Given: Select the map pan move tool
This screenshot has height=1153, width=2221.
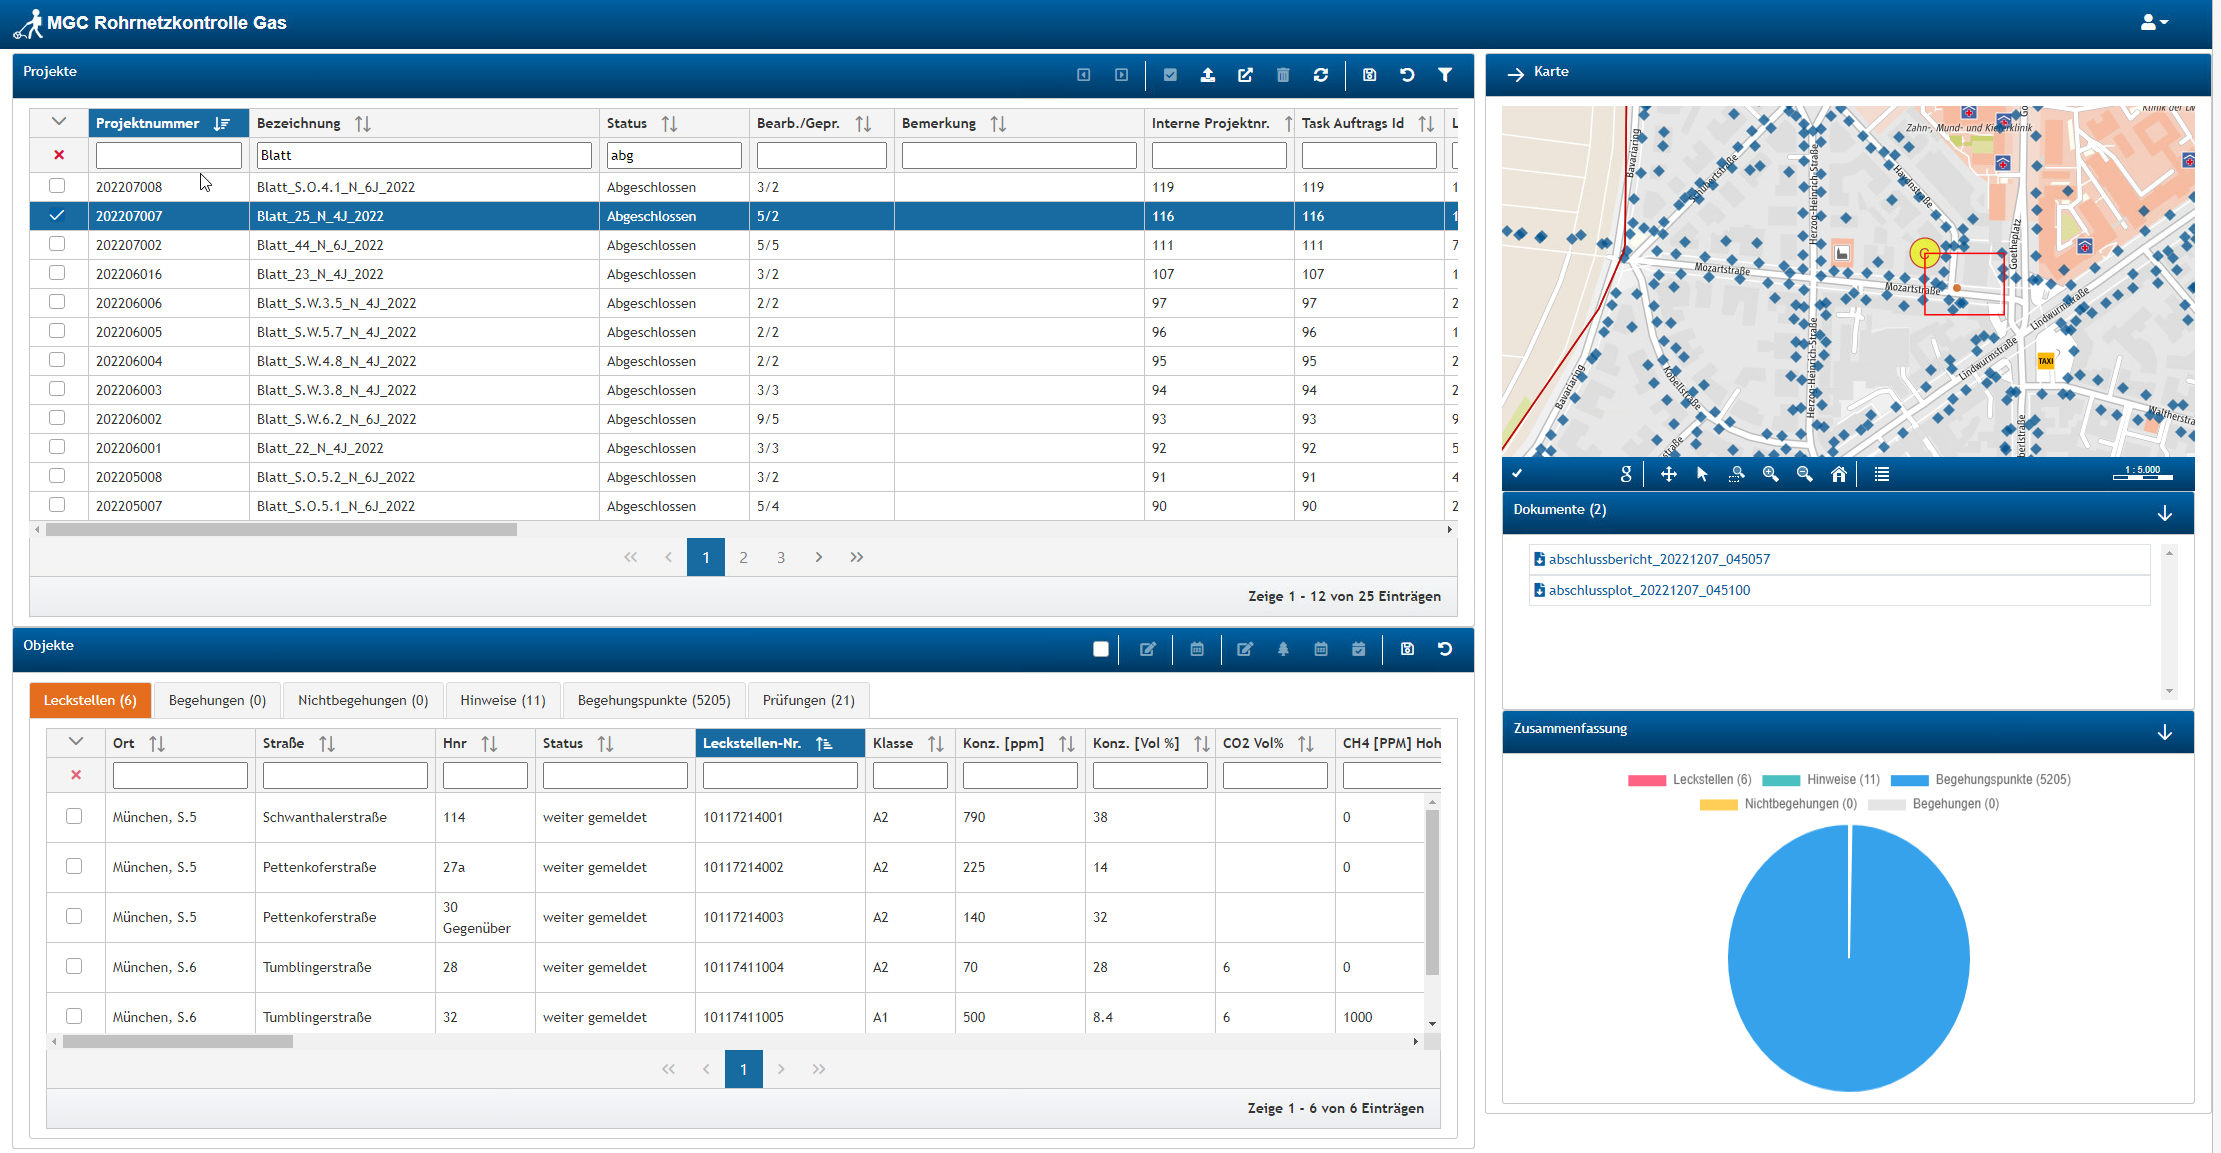Looking at the screenshot, I should coord(1668,474).
